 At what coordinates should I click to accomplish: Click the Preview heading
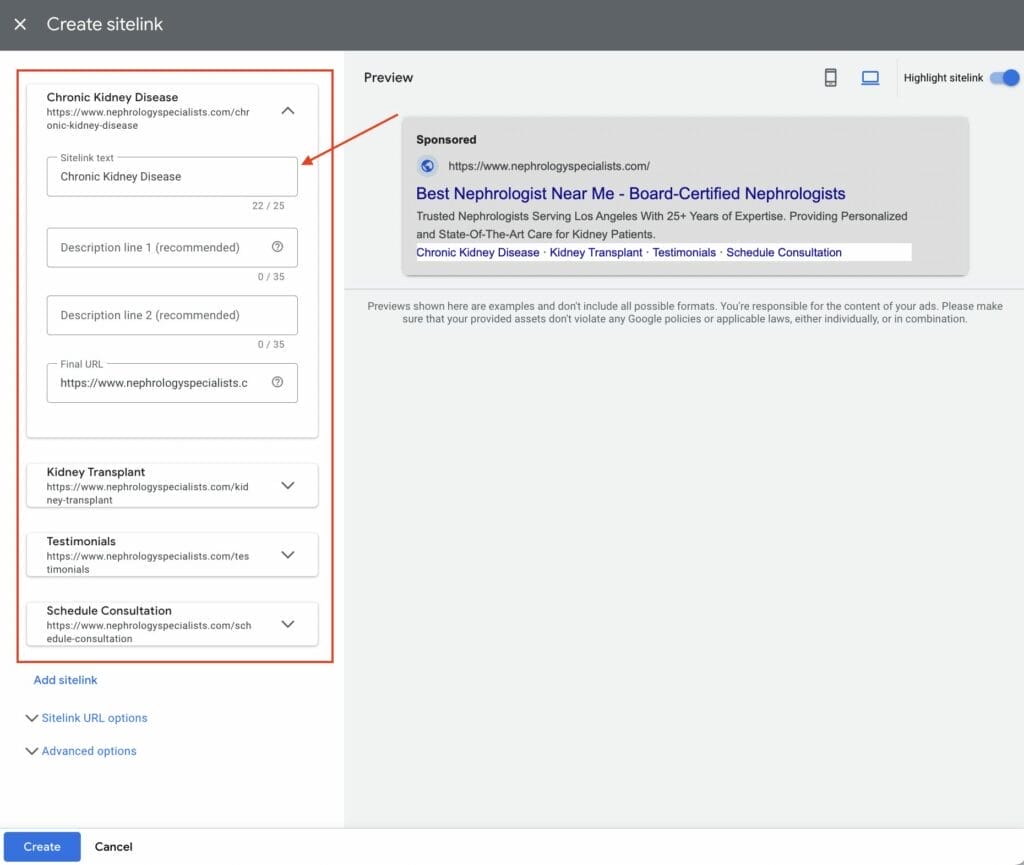(389, 78)
